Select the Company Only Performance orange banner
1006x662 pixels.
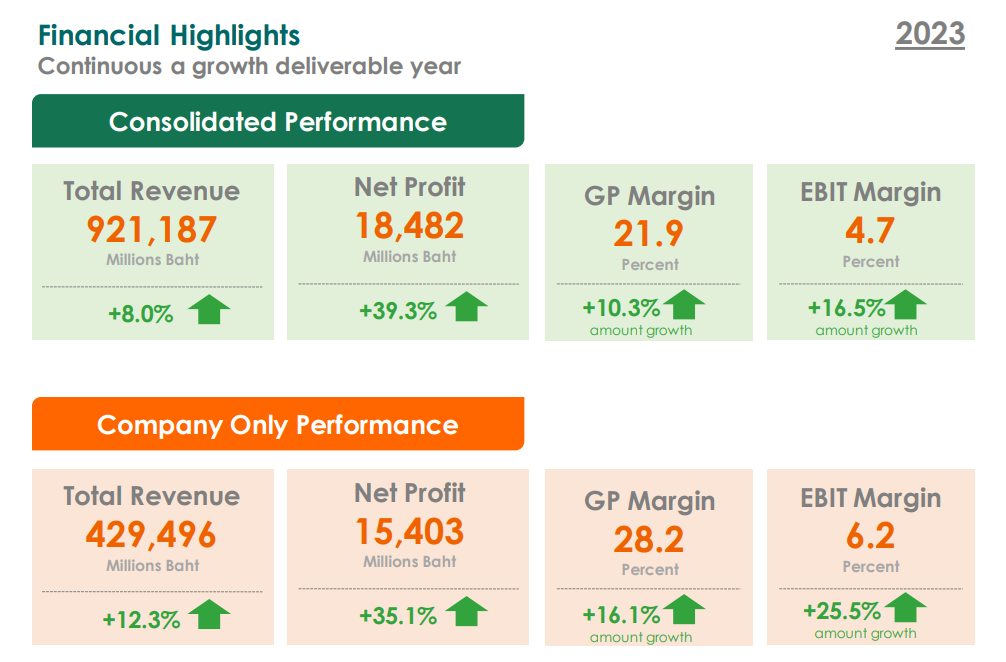[x=278, y=425]
